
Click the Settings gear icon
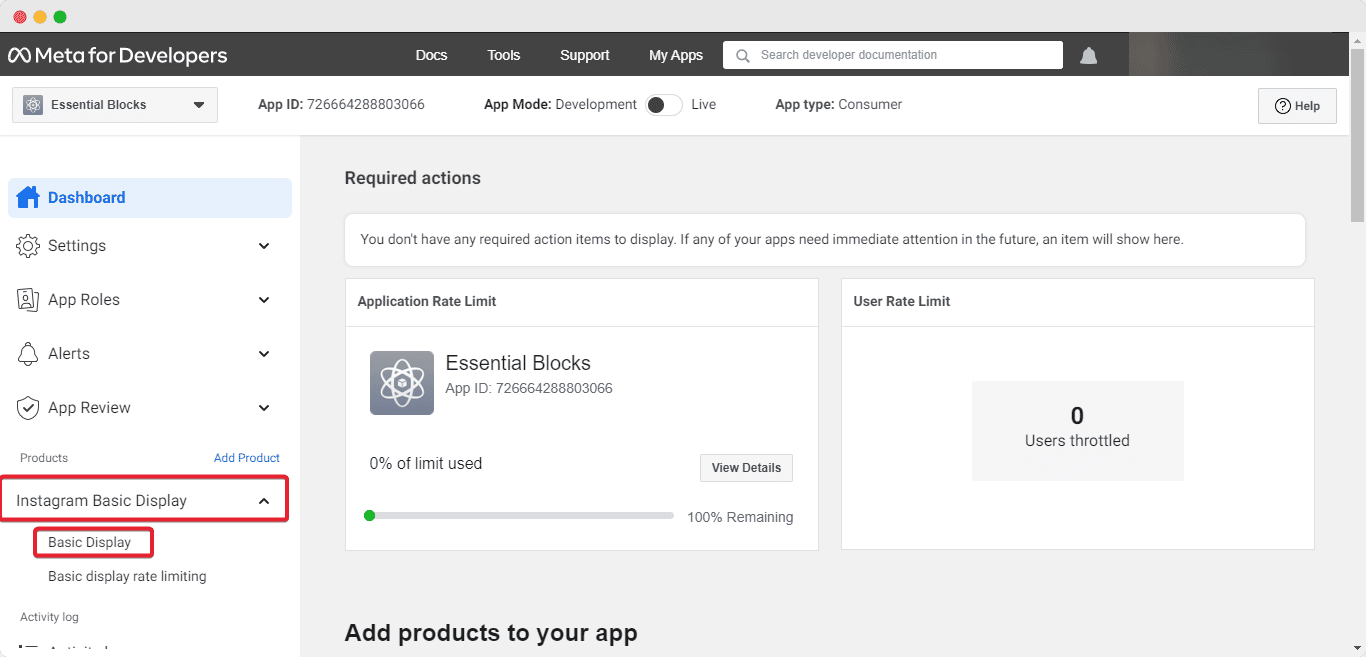(28, 246)
